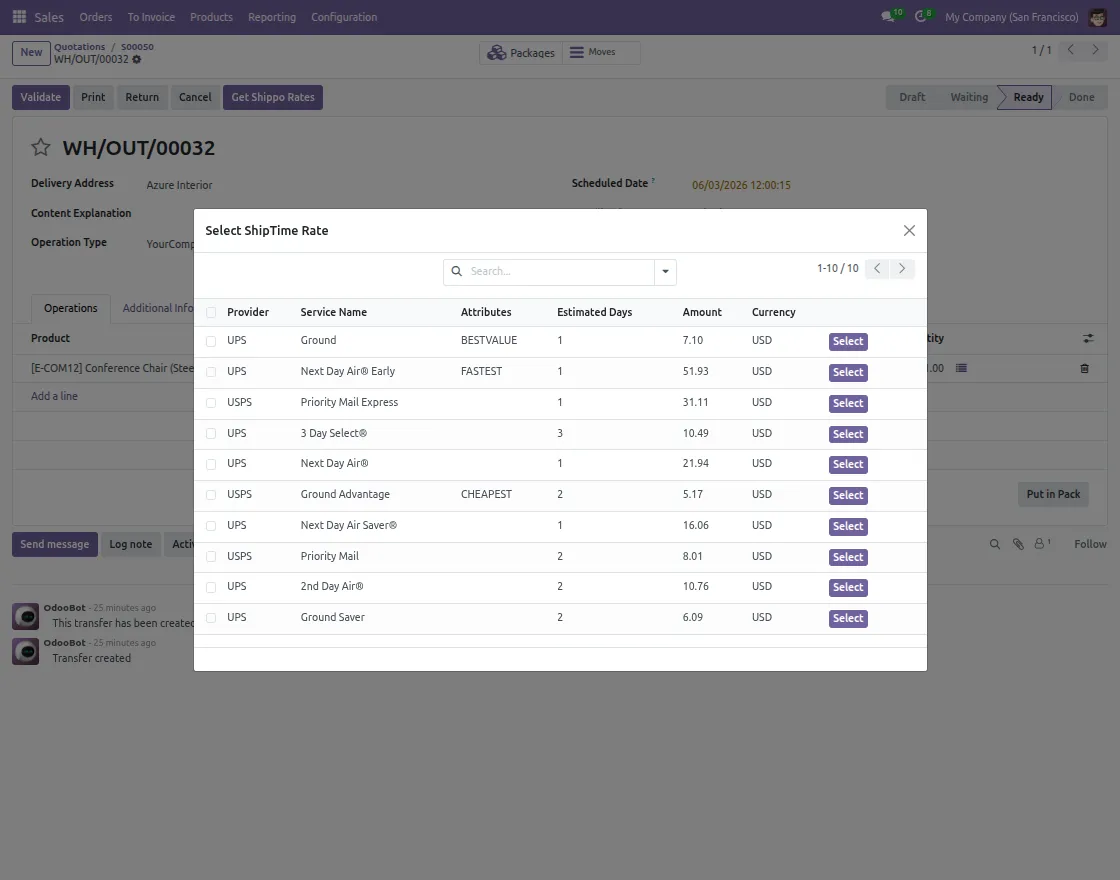The image size is (1120, 880).
Task: Open the apps grid menu icon
Action: [19, 16]
